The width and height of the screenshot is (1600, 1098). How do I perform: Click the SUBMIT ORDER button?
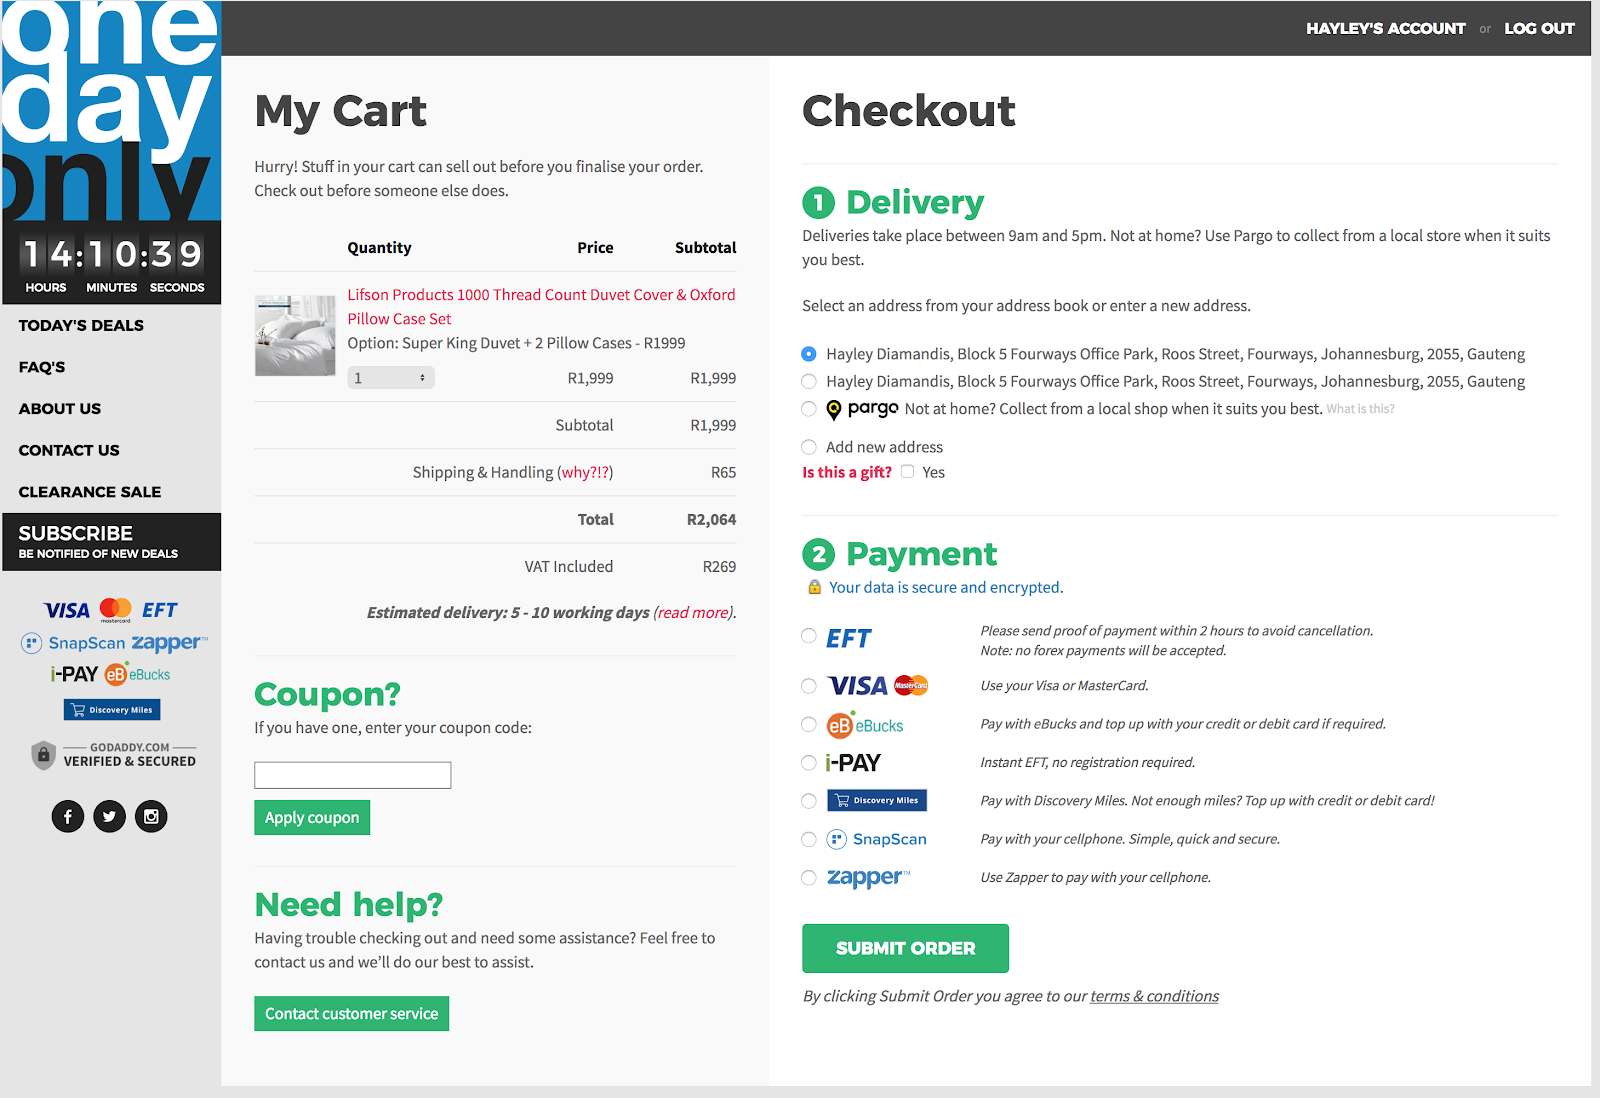[904, 948]
